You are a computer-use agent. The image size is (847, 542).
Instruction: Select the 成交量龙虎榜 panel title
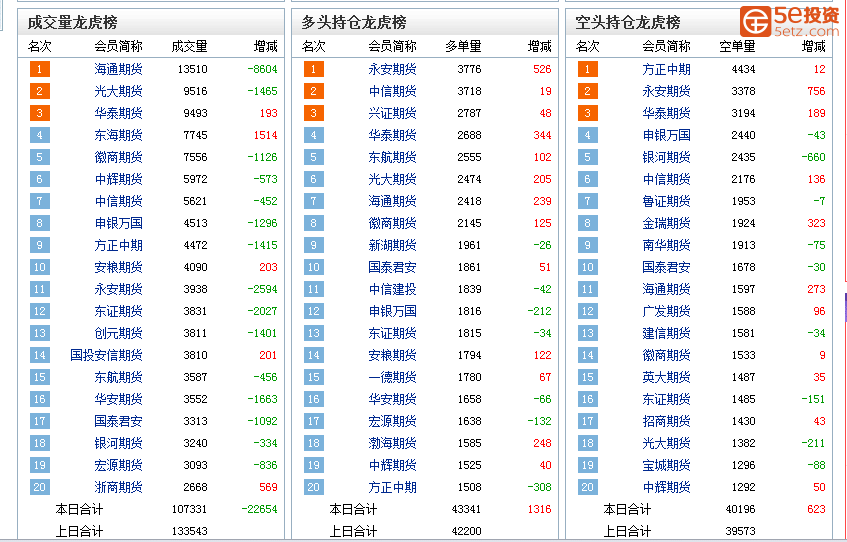(x=72, y=23)
